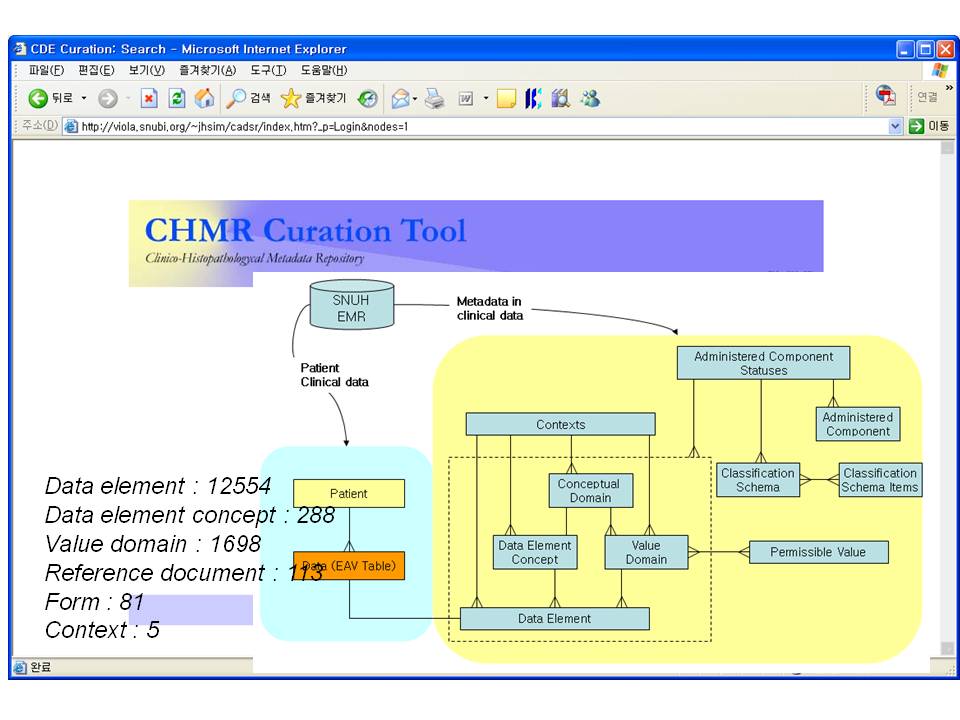Screen dimensions: 960x720
Task: Click the CHMR Curation Tool banner title
Action: coord(305,231)
